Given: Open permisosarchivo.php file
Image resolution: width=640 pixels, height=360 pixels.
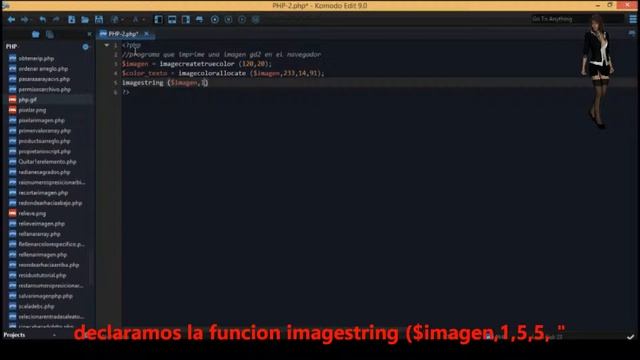Looking at the screenshot, I should click(44, 89).
